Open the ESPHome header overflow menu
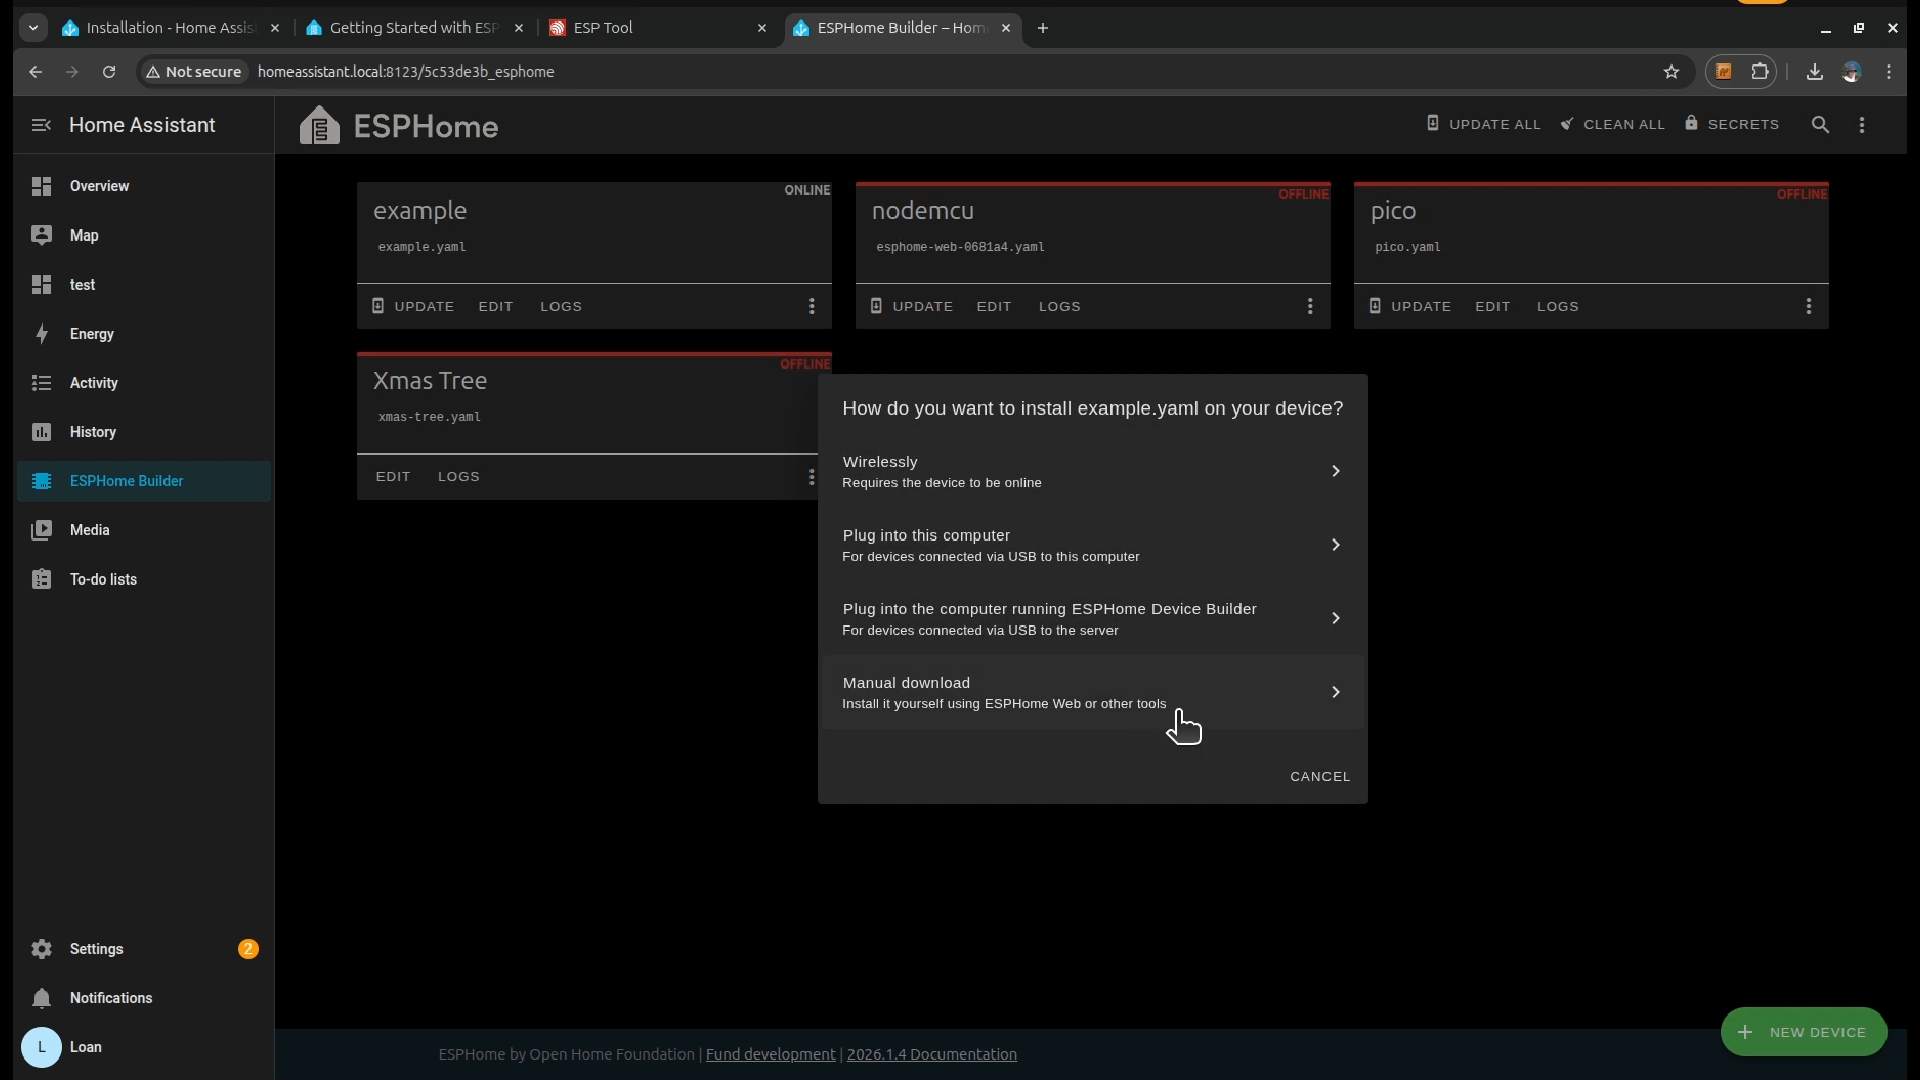 (x=1862, y=125)
